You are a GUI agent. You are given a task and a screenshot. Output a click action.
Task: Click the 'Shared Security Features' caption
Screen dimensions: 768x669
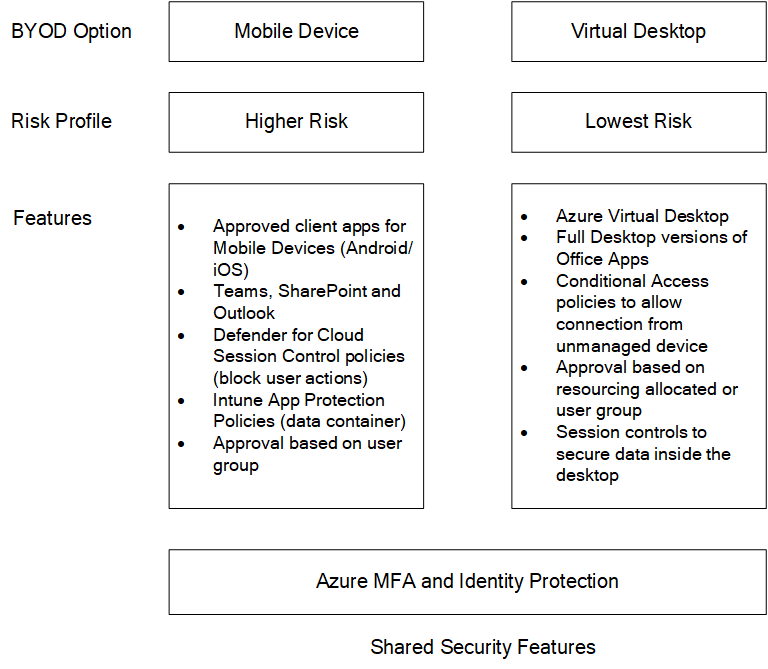tap(483, 647)
